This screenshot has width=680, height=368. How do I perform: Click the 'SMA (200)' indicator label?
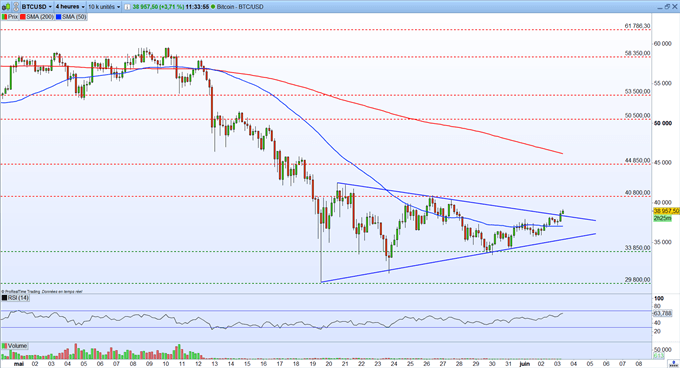[40, 17]
